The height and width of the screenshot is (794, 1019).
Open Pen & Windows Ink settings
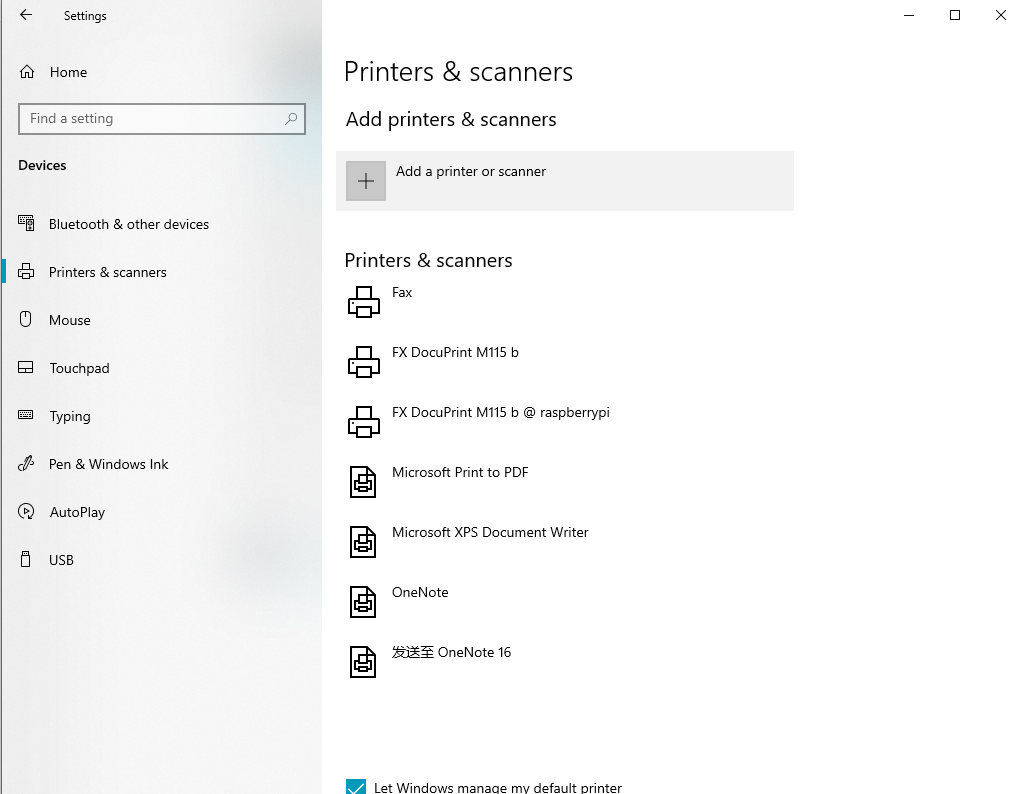click(109, 464)
